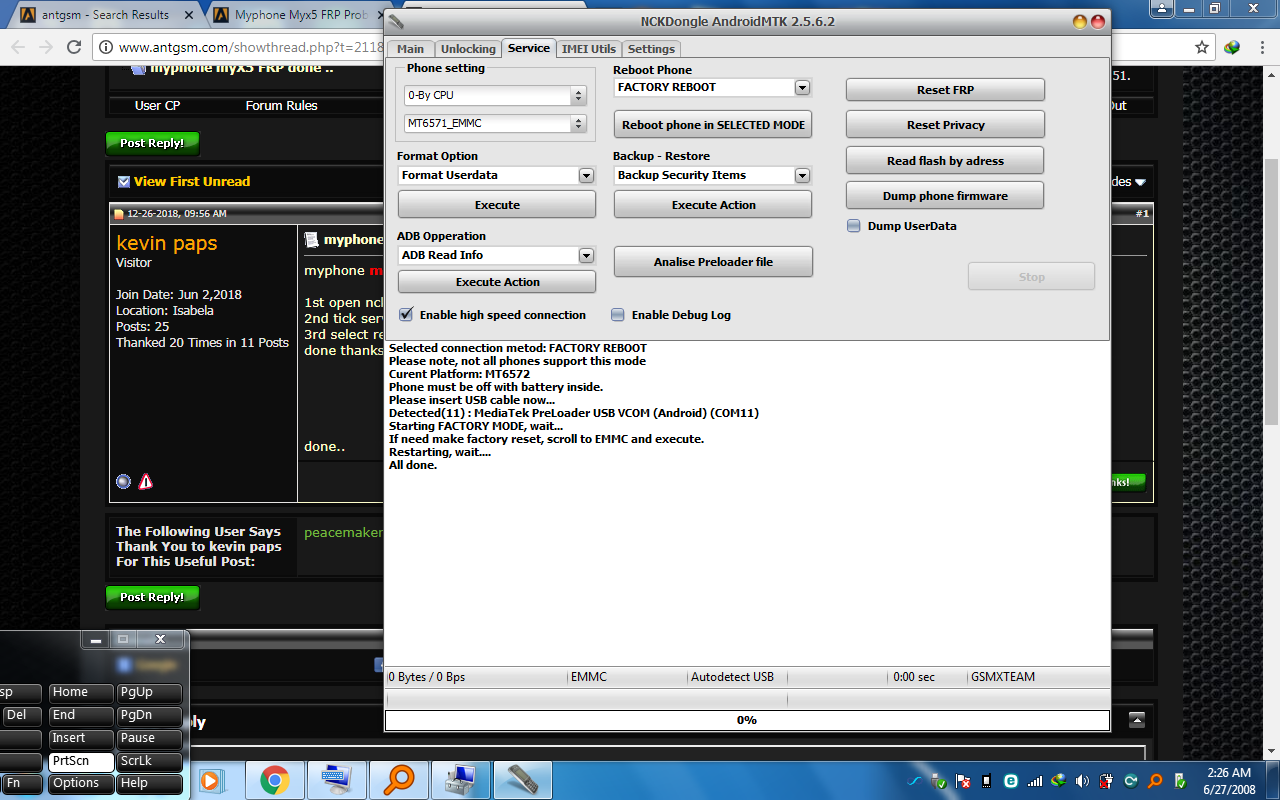Reload the page in Chrome
The image size is (1280, 800).
pyautogui.click(x=74, y=47)
